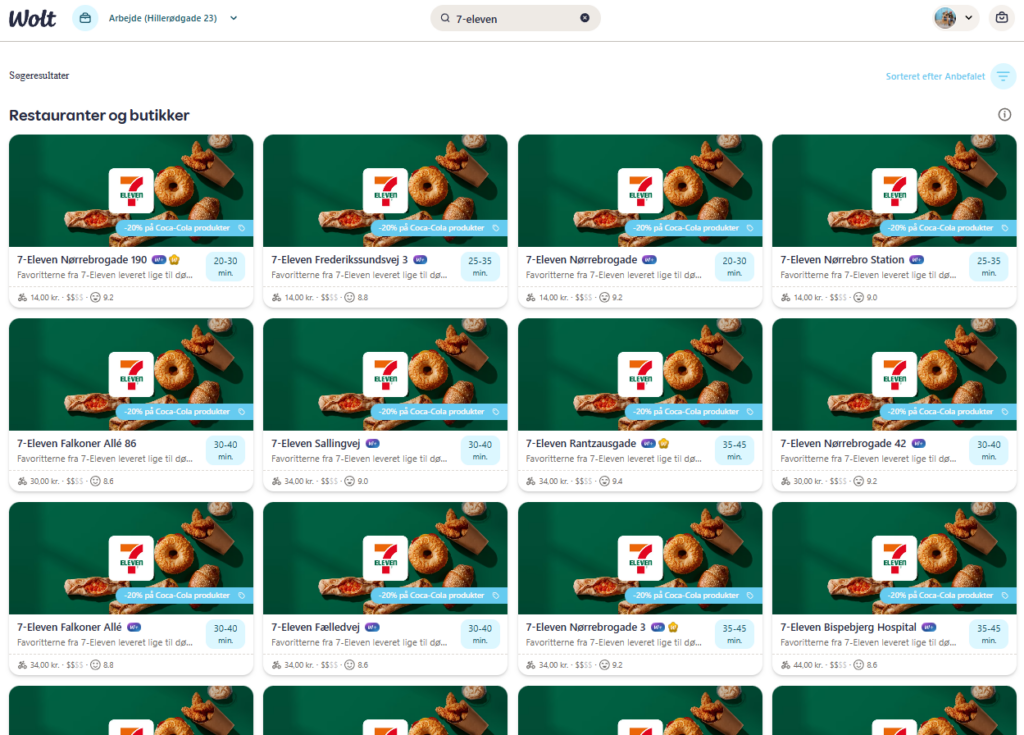
Task: Open the sort filter icon
Action: coord(1003,76)
